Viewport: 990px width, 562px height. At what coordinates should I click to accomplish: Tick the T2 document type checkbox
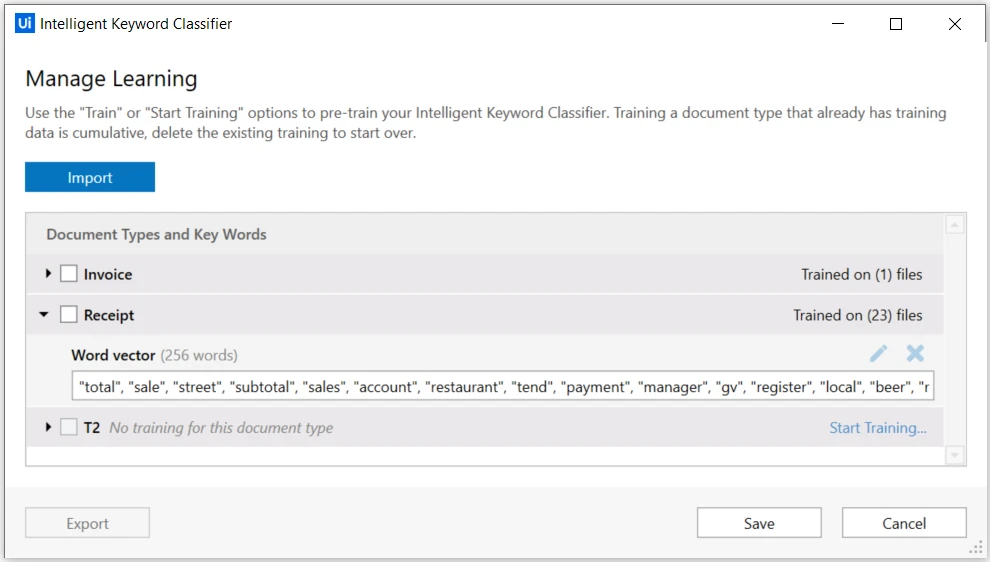(x=69, y=427)
